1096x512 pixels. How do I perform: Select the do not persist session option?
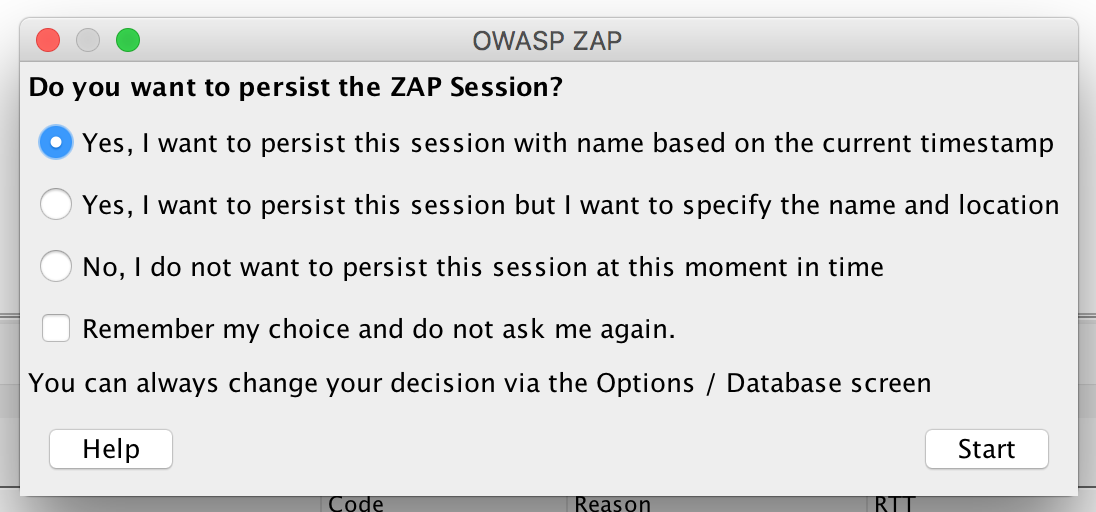(56, 266)
